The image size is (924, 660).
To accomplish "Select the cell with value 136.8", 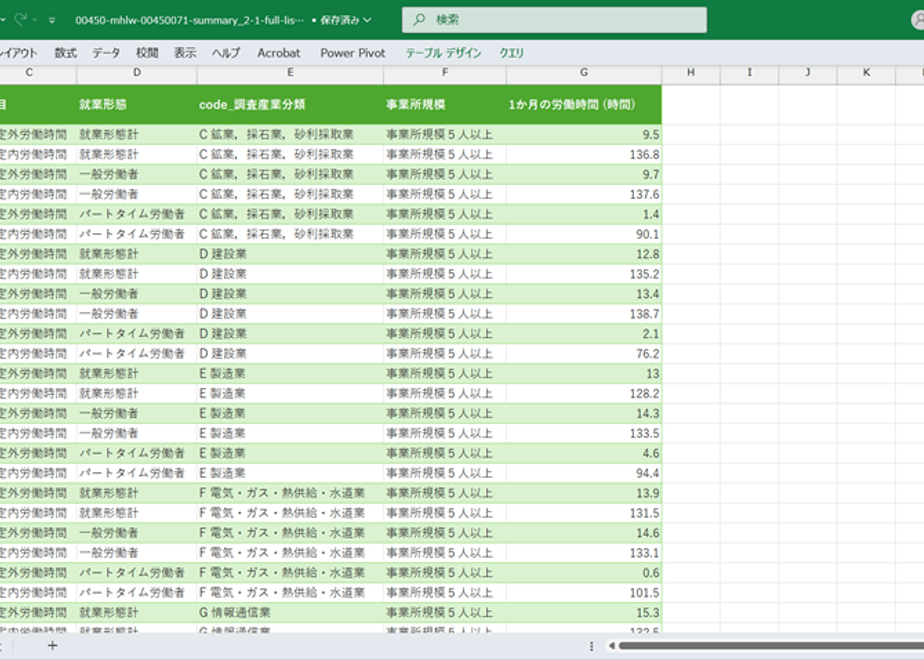I will 583,154.
